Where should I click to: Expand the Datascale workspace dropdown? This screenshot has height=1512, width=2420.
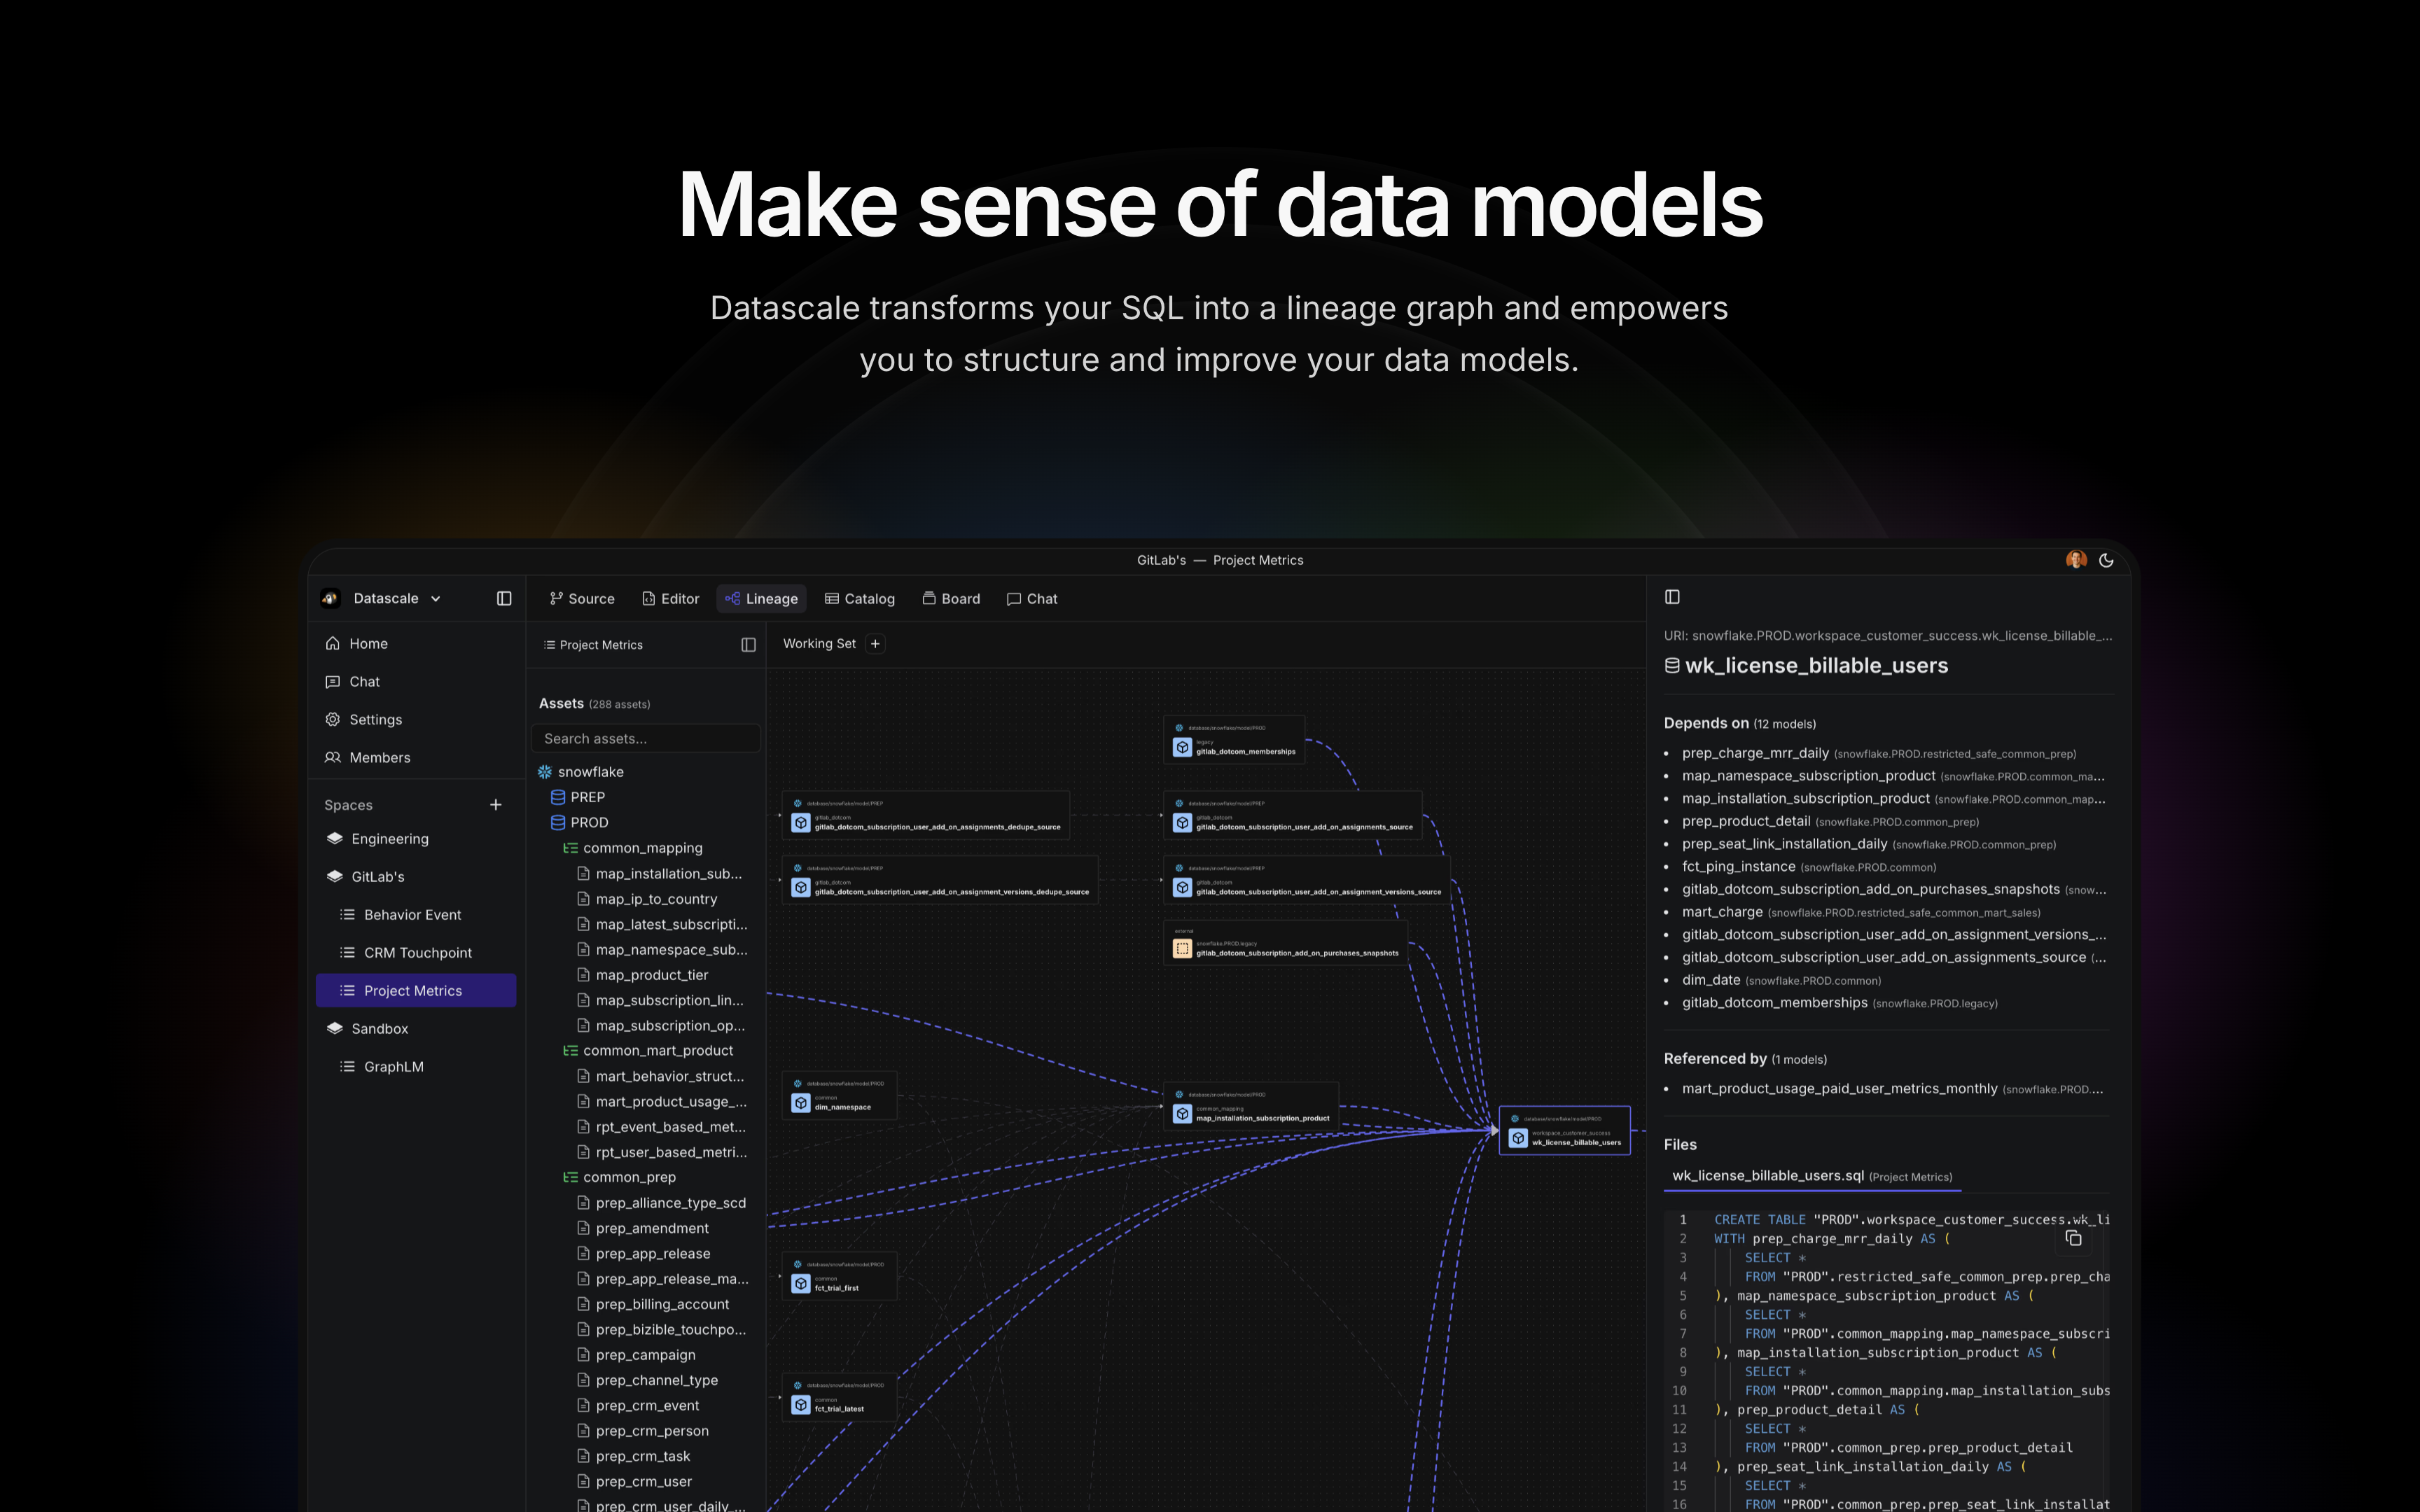pyautogui.click(x=437, y=598)
